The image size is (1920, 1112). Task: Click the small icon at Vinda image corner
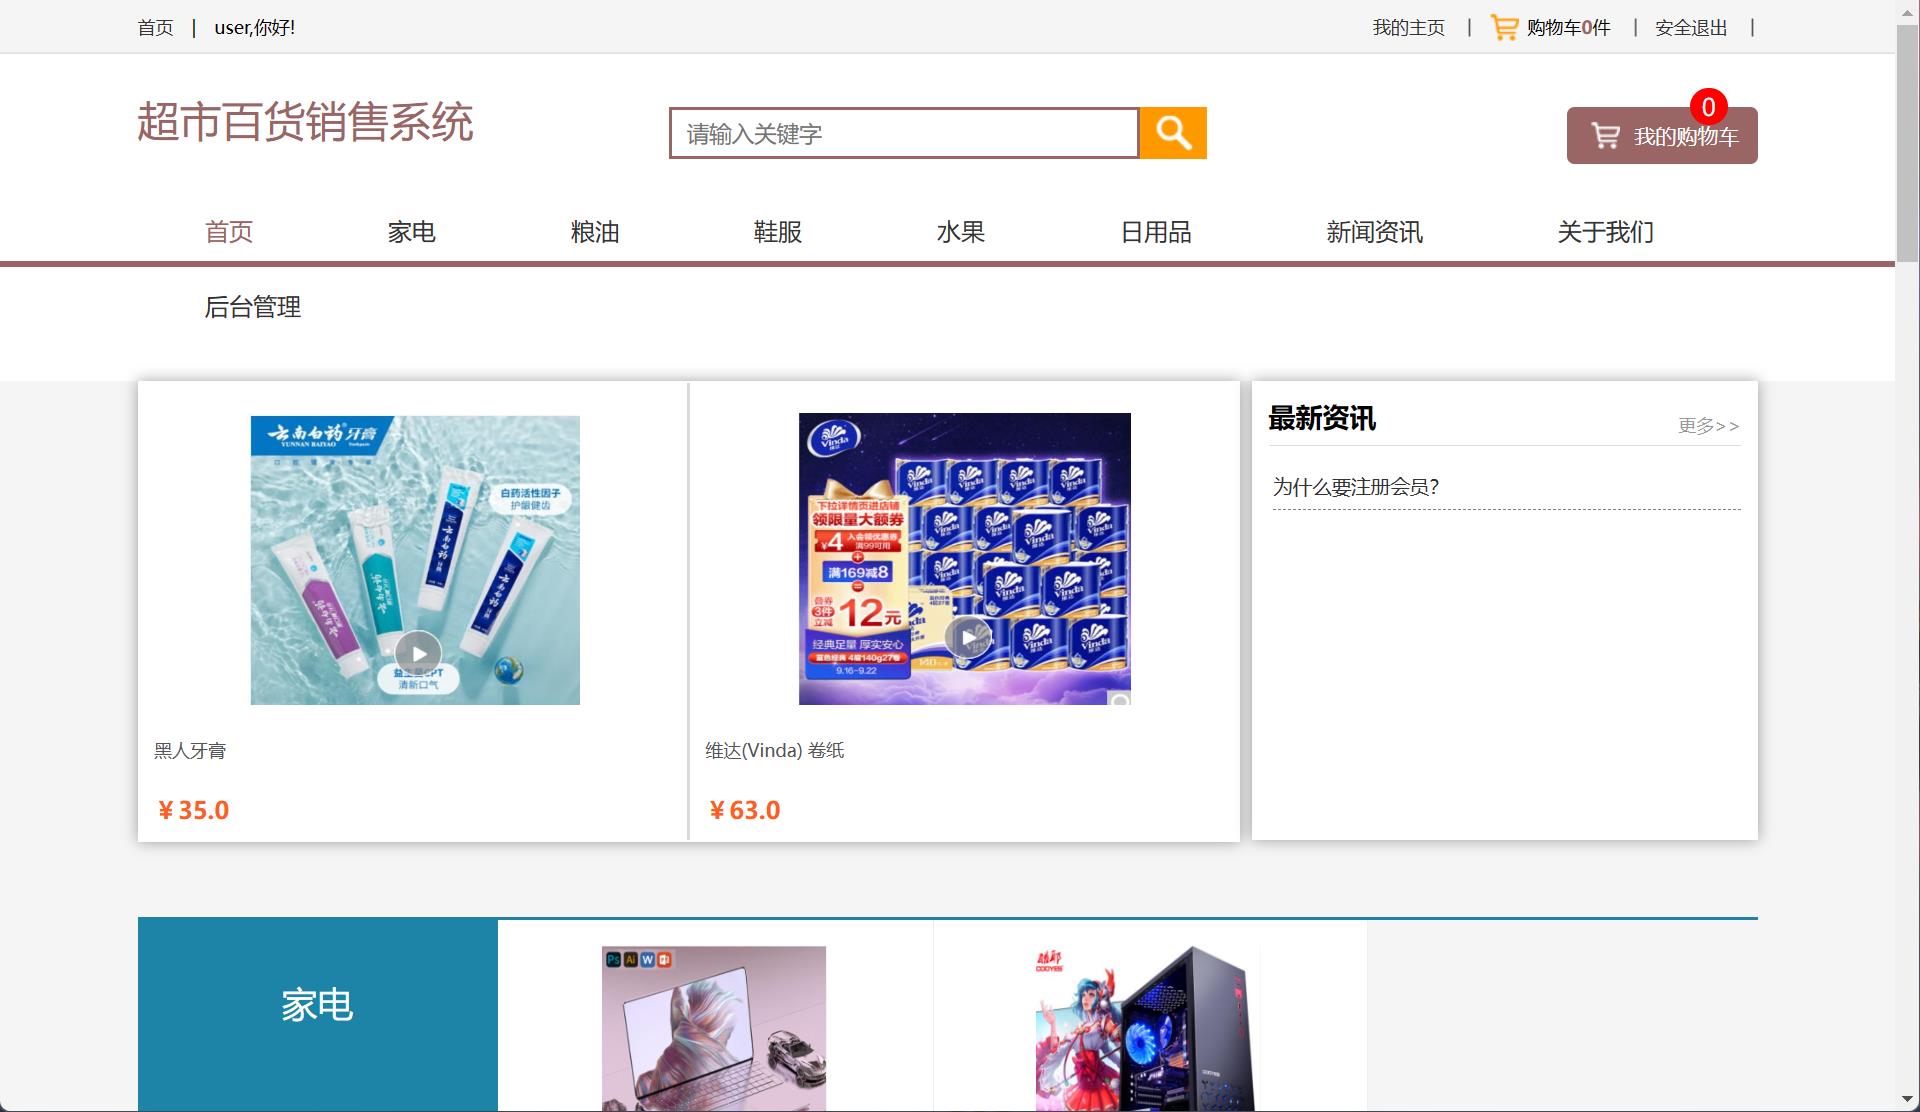1120,700
